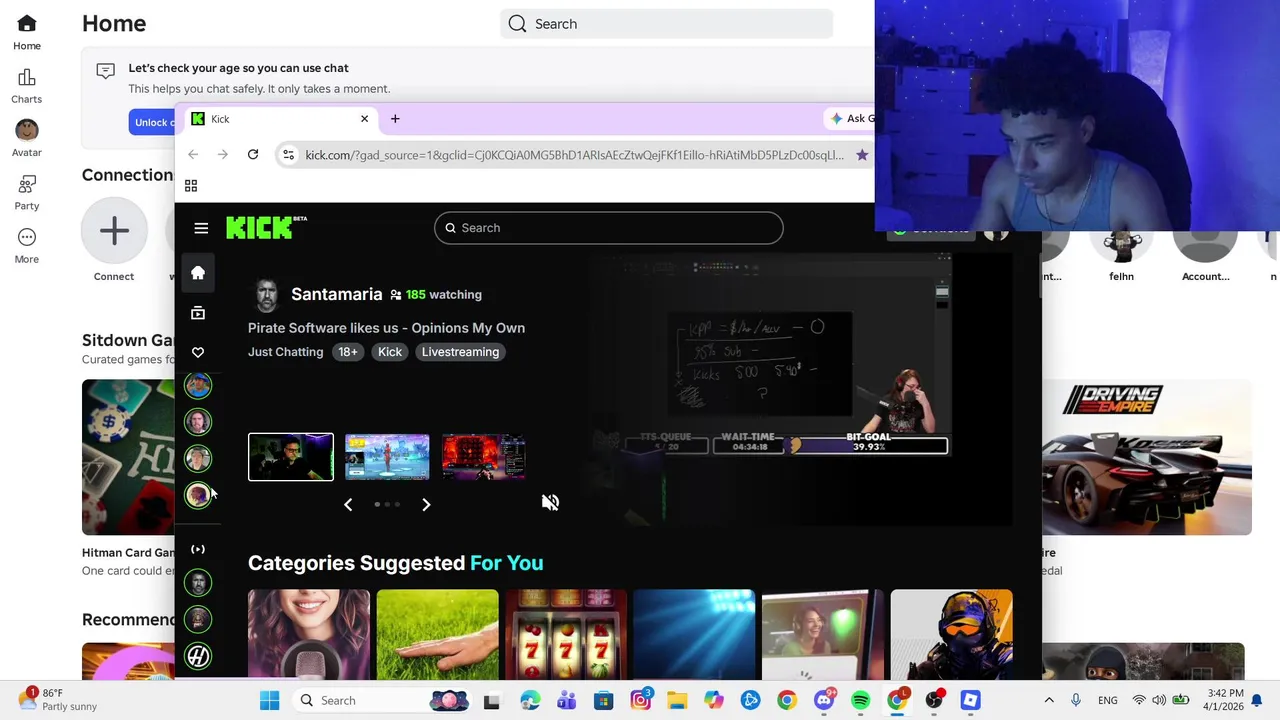Open browser apps grid icon
This screenshot has width=1280, height=720.
(x=191, y=186)
